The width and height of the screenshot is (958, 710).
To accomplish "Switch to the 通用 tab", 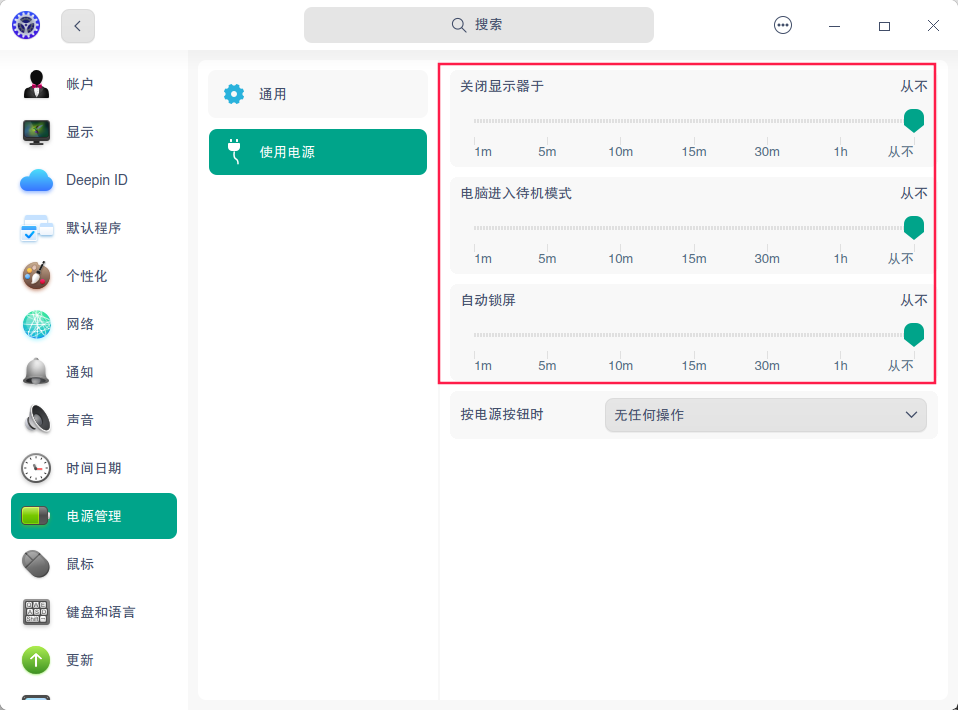I will [317, 93].
